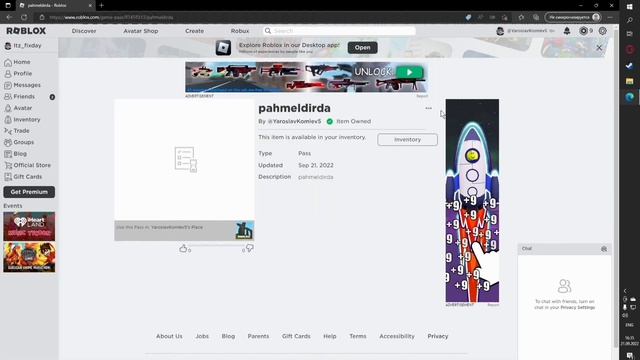Viewport: 640px width, 360px height.
Task: Click the itz_fixday user in sidebar
Action: click(24, 46)
